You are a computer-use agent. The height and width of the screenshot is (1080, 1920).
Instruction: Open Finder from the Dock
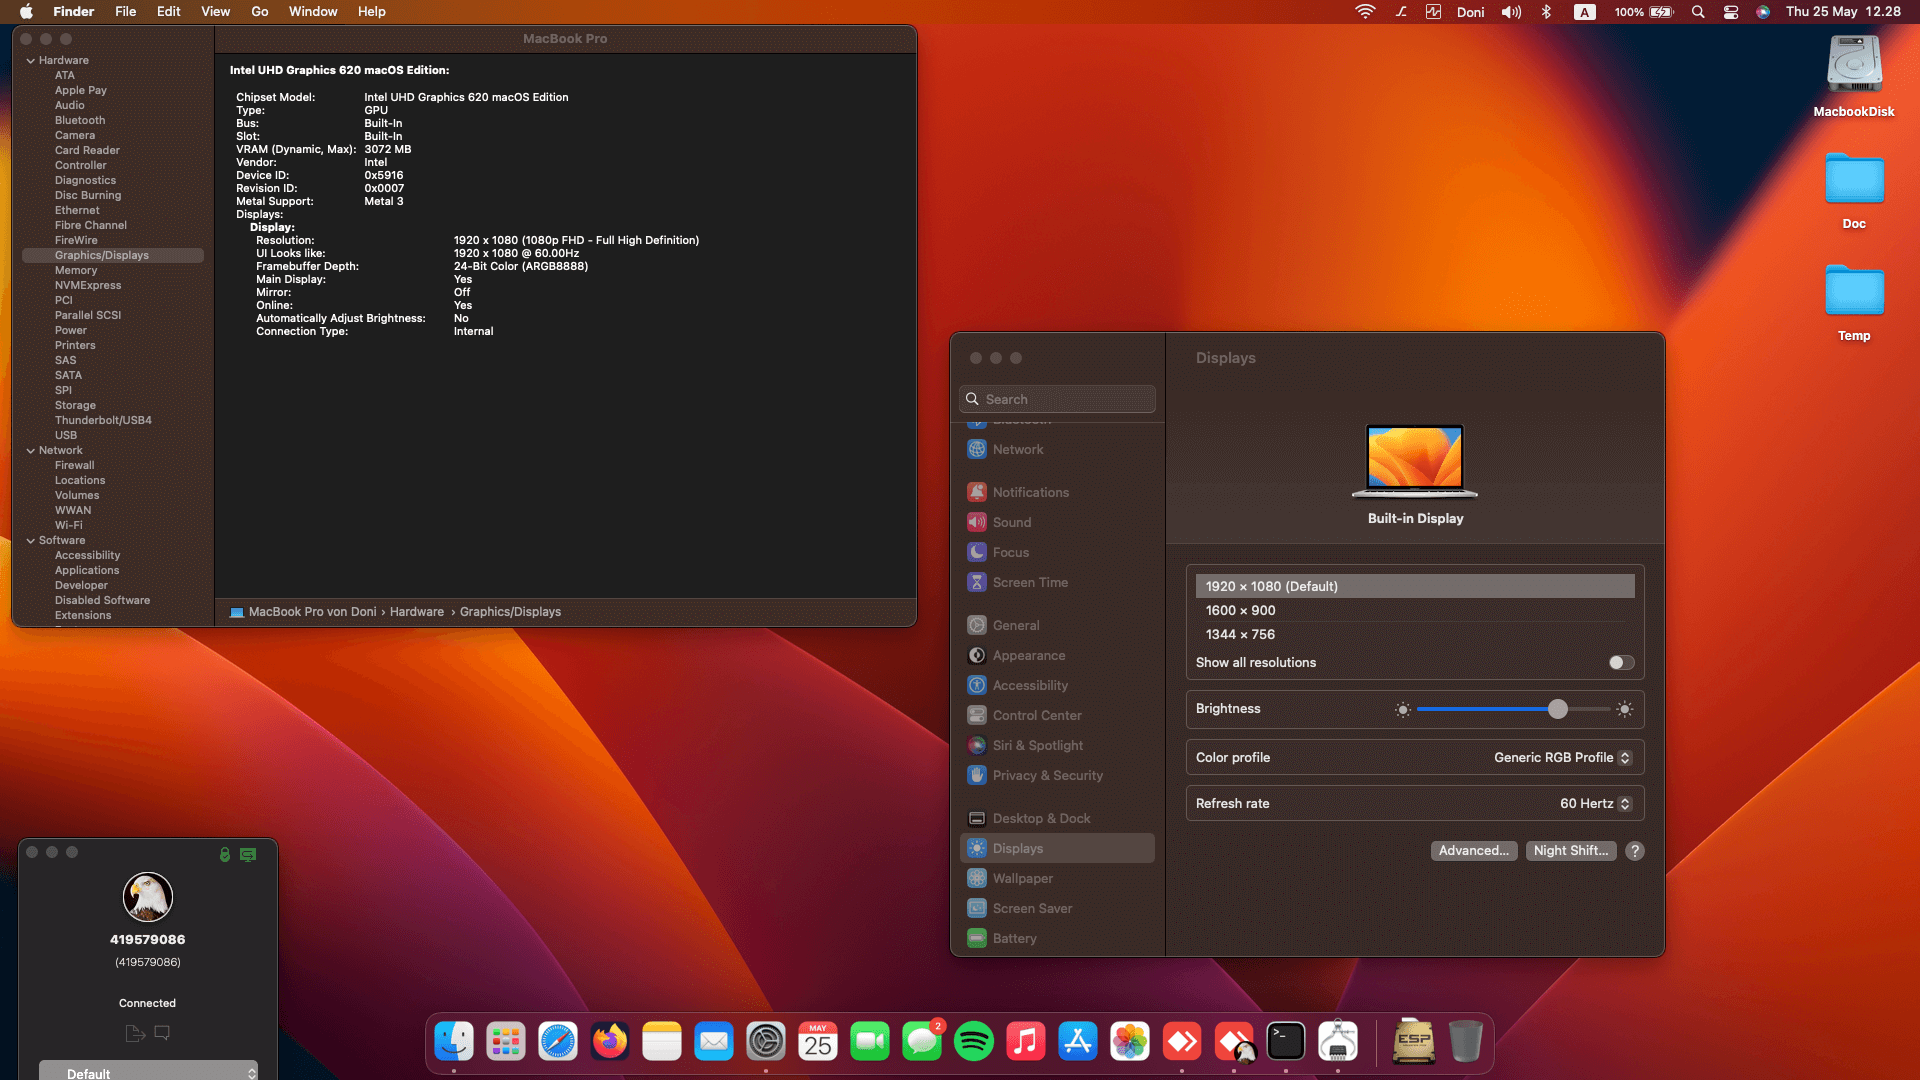[x=454, y=1042]
